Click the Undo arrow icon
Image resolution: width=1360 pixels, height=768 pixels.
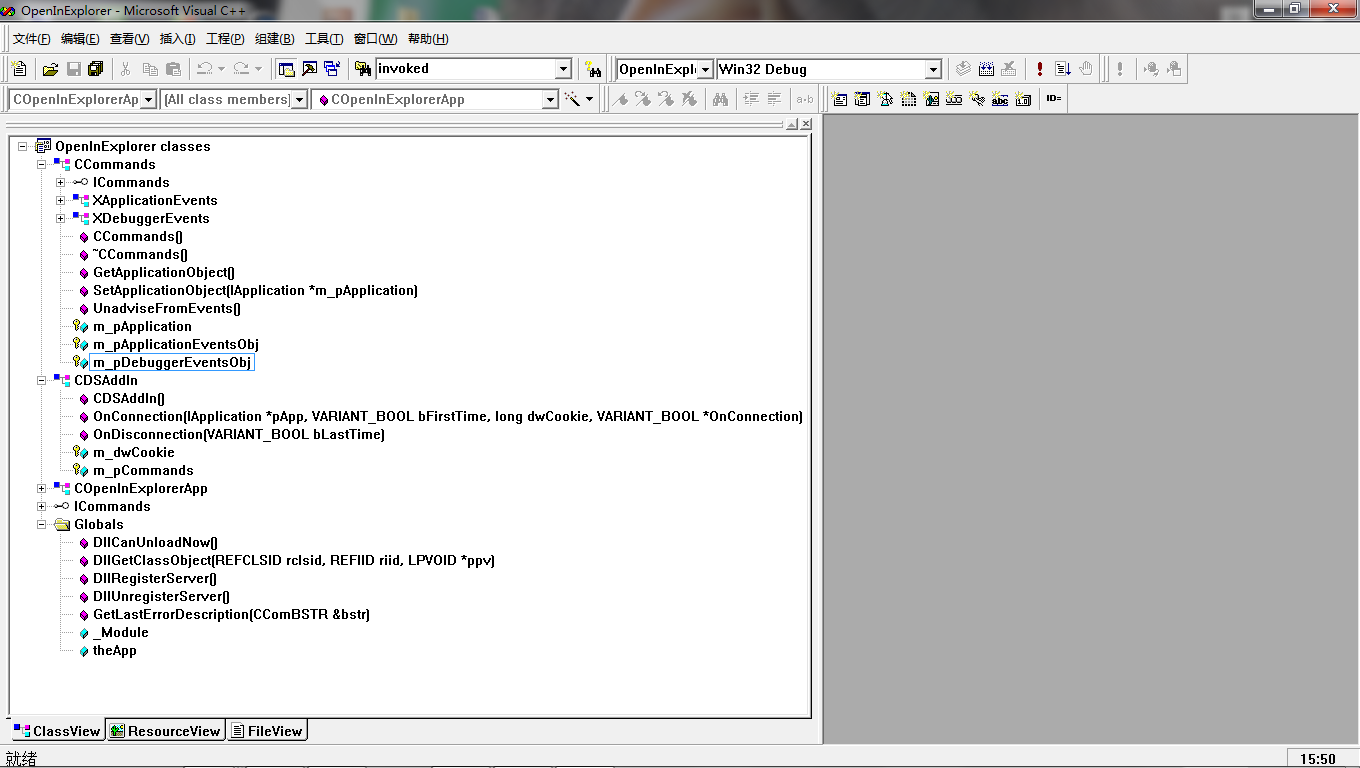click(204, 69)
